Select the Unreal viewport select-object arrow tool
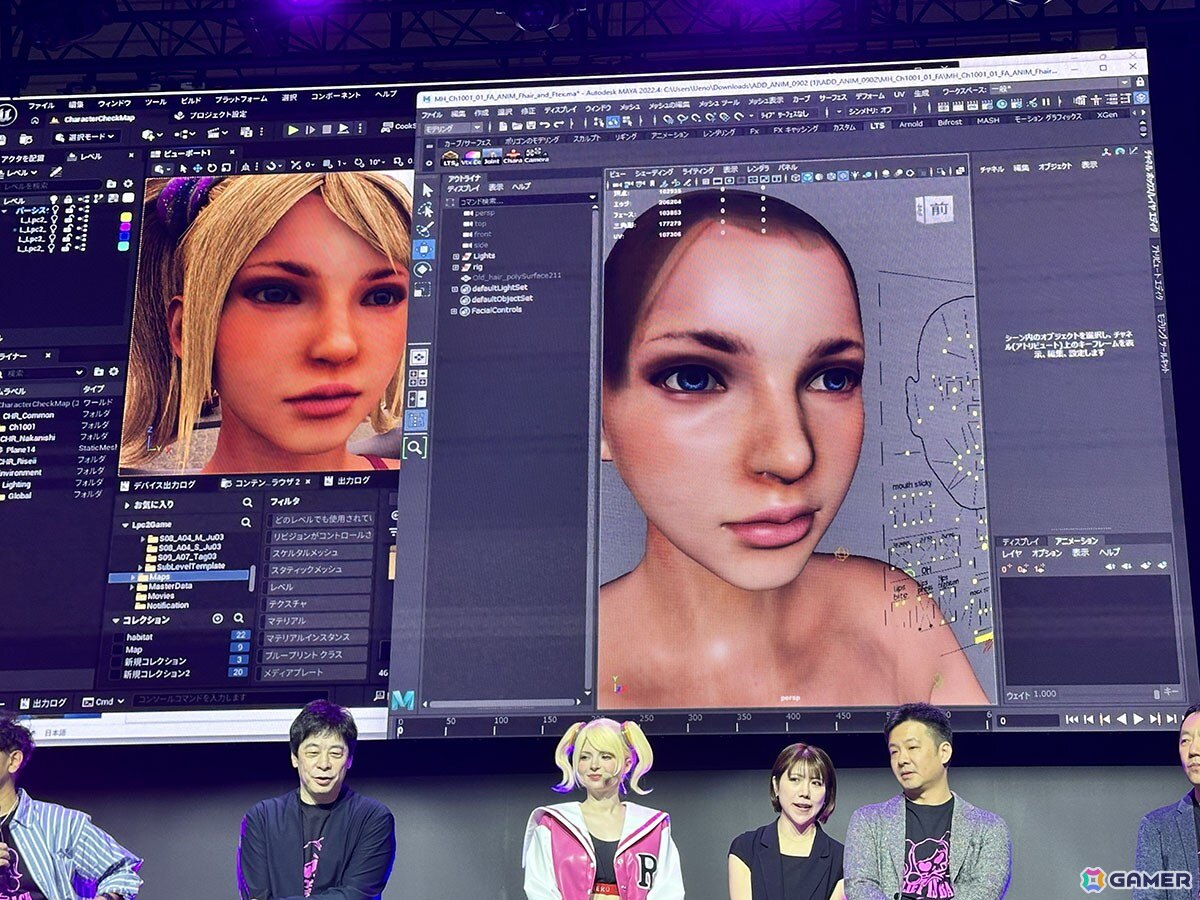 183,167
